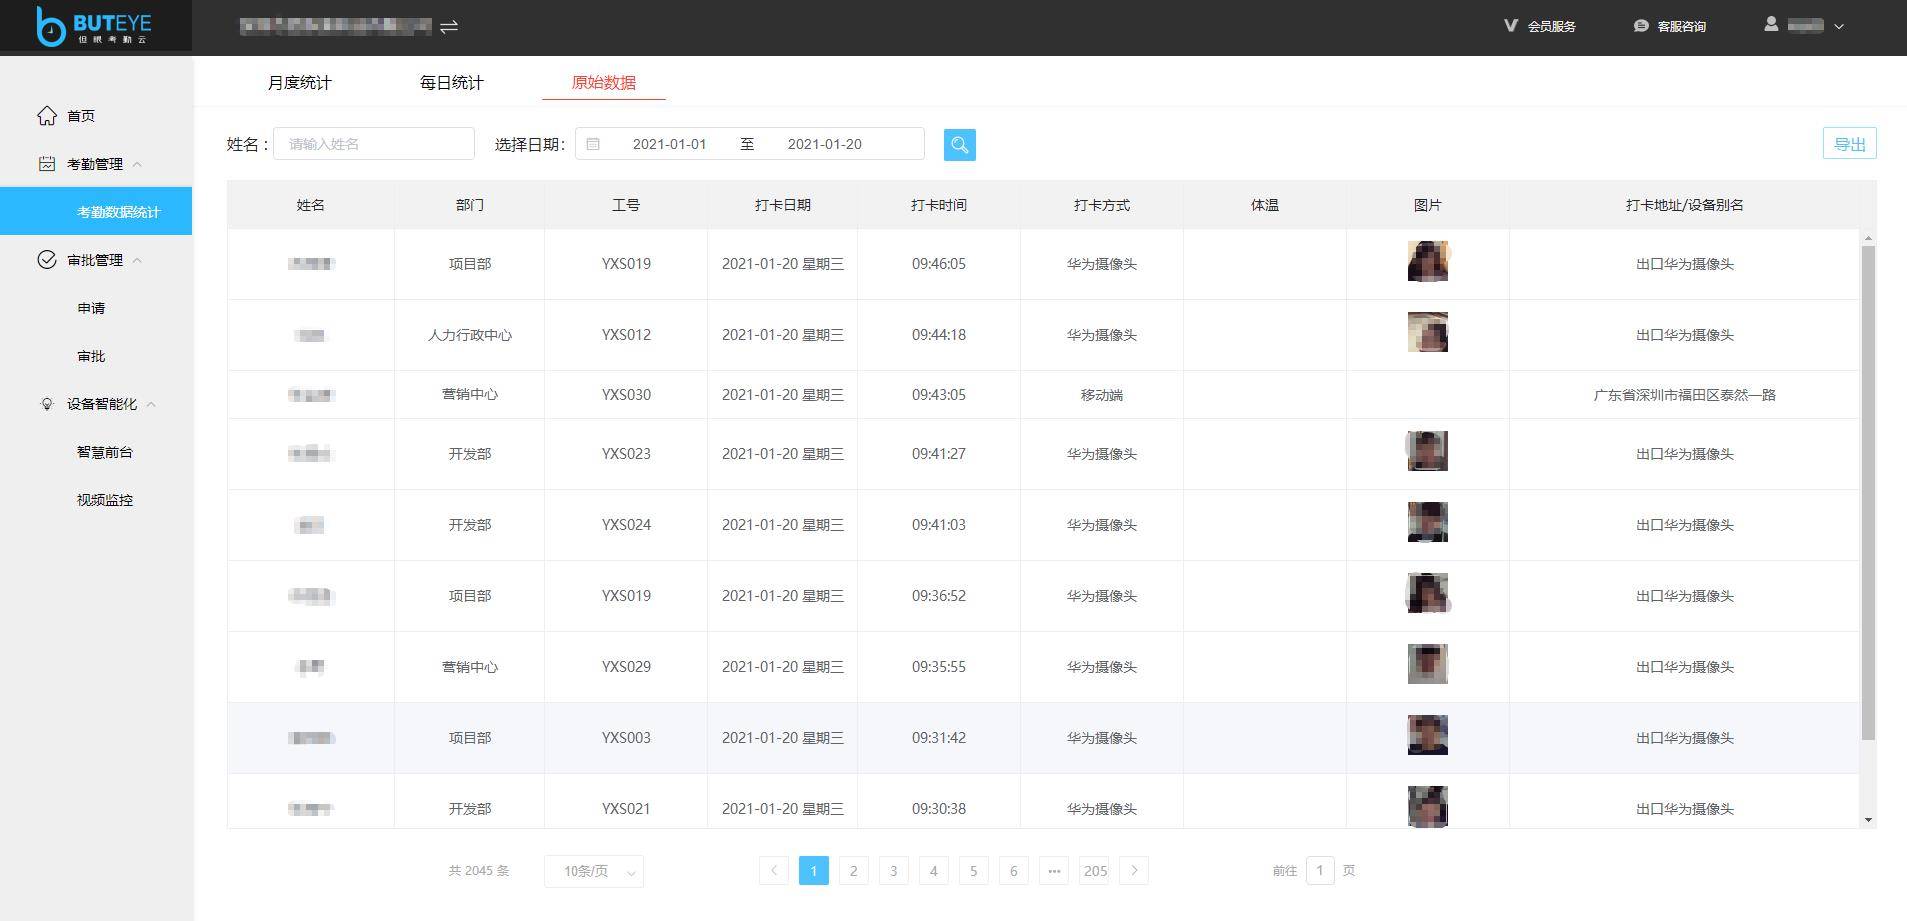The width and height of the screenshot is (1907, 921).
Task: Select the 审批管理 checkmark icon in sidebar
Action: tap(47, 259)
